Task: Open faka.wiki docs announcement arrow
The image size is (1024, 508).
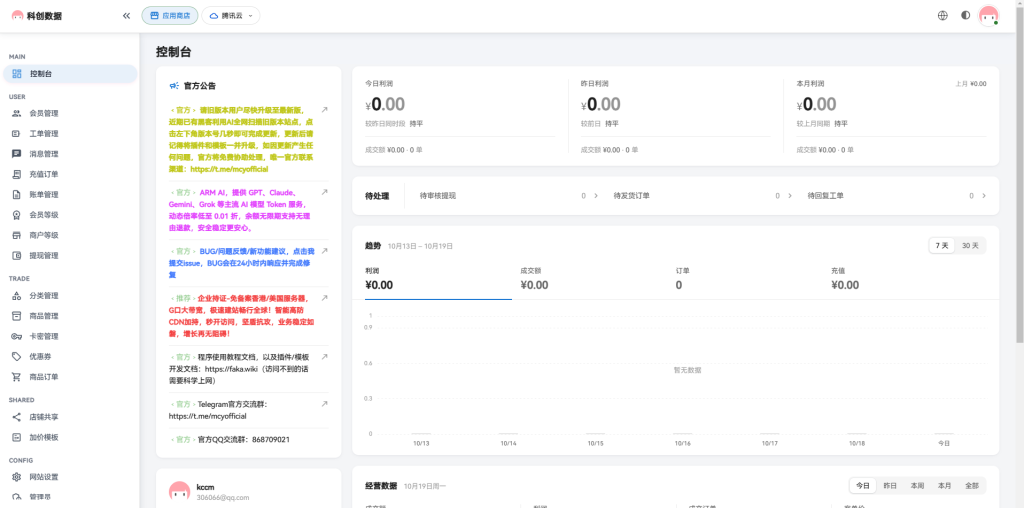Action: [x=324, y=357]
